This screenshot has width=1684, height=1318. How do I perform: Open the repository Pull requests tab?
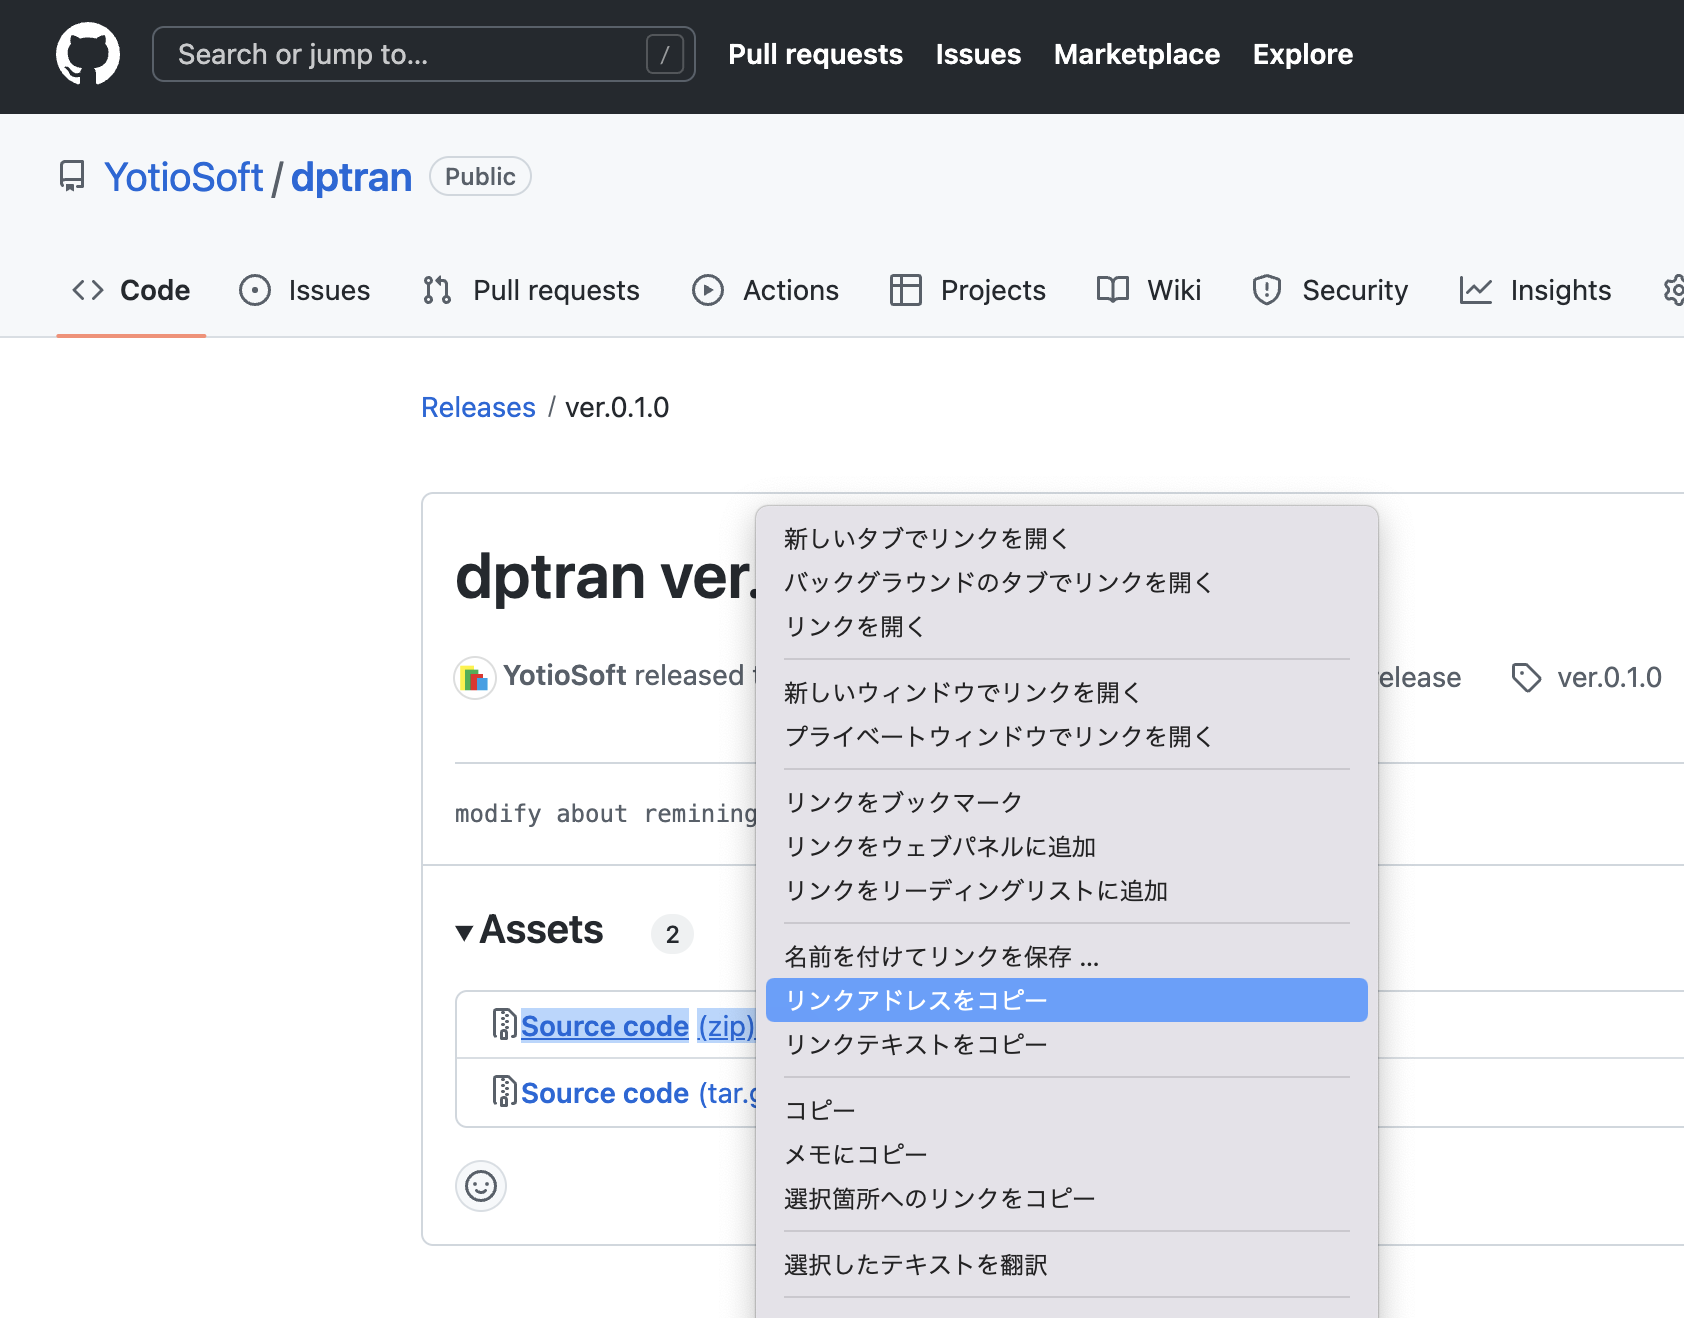point(531,290)
